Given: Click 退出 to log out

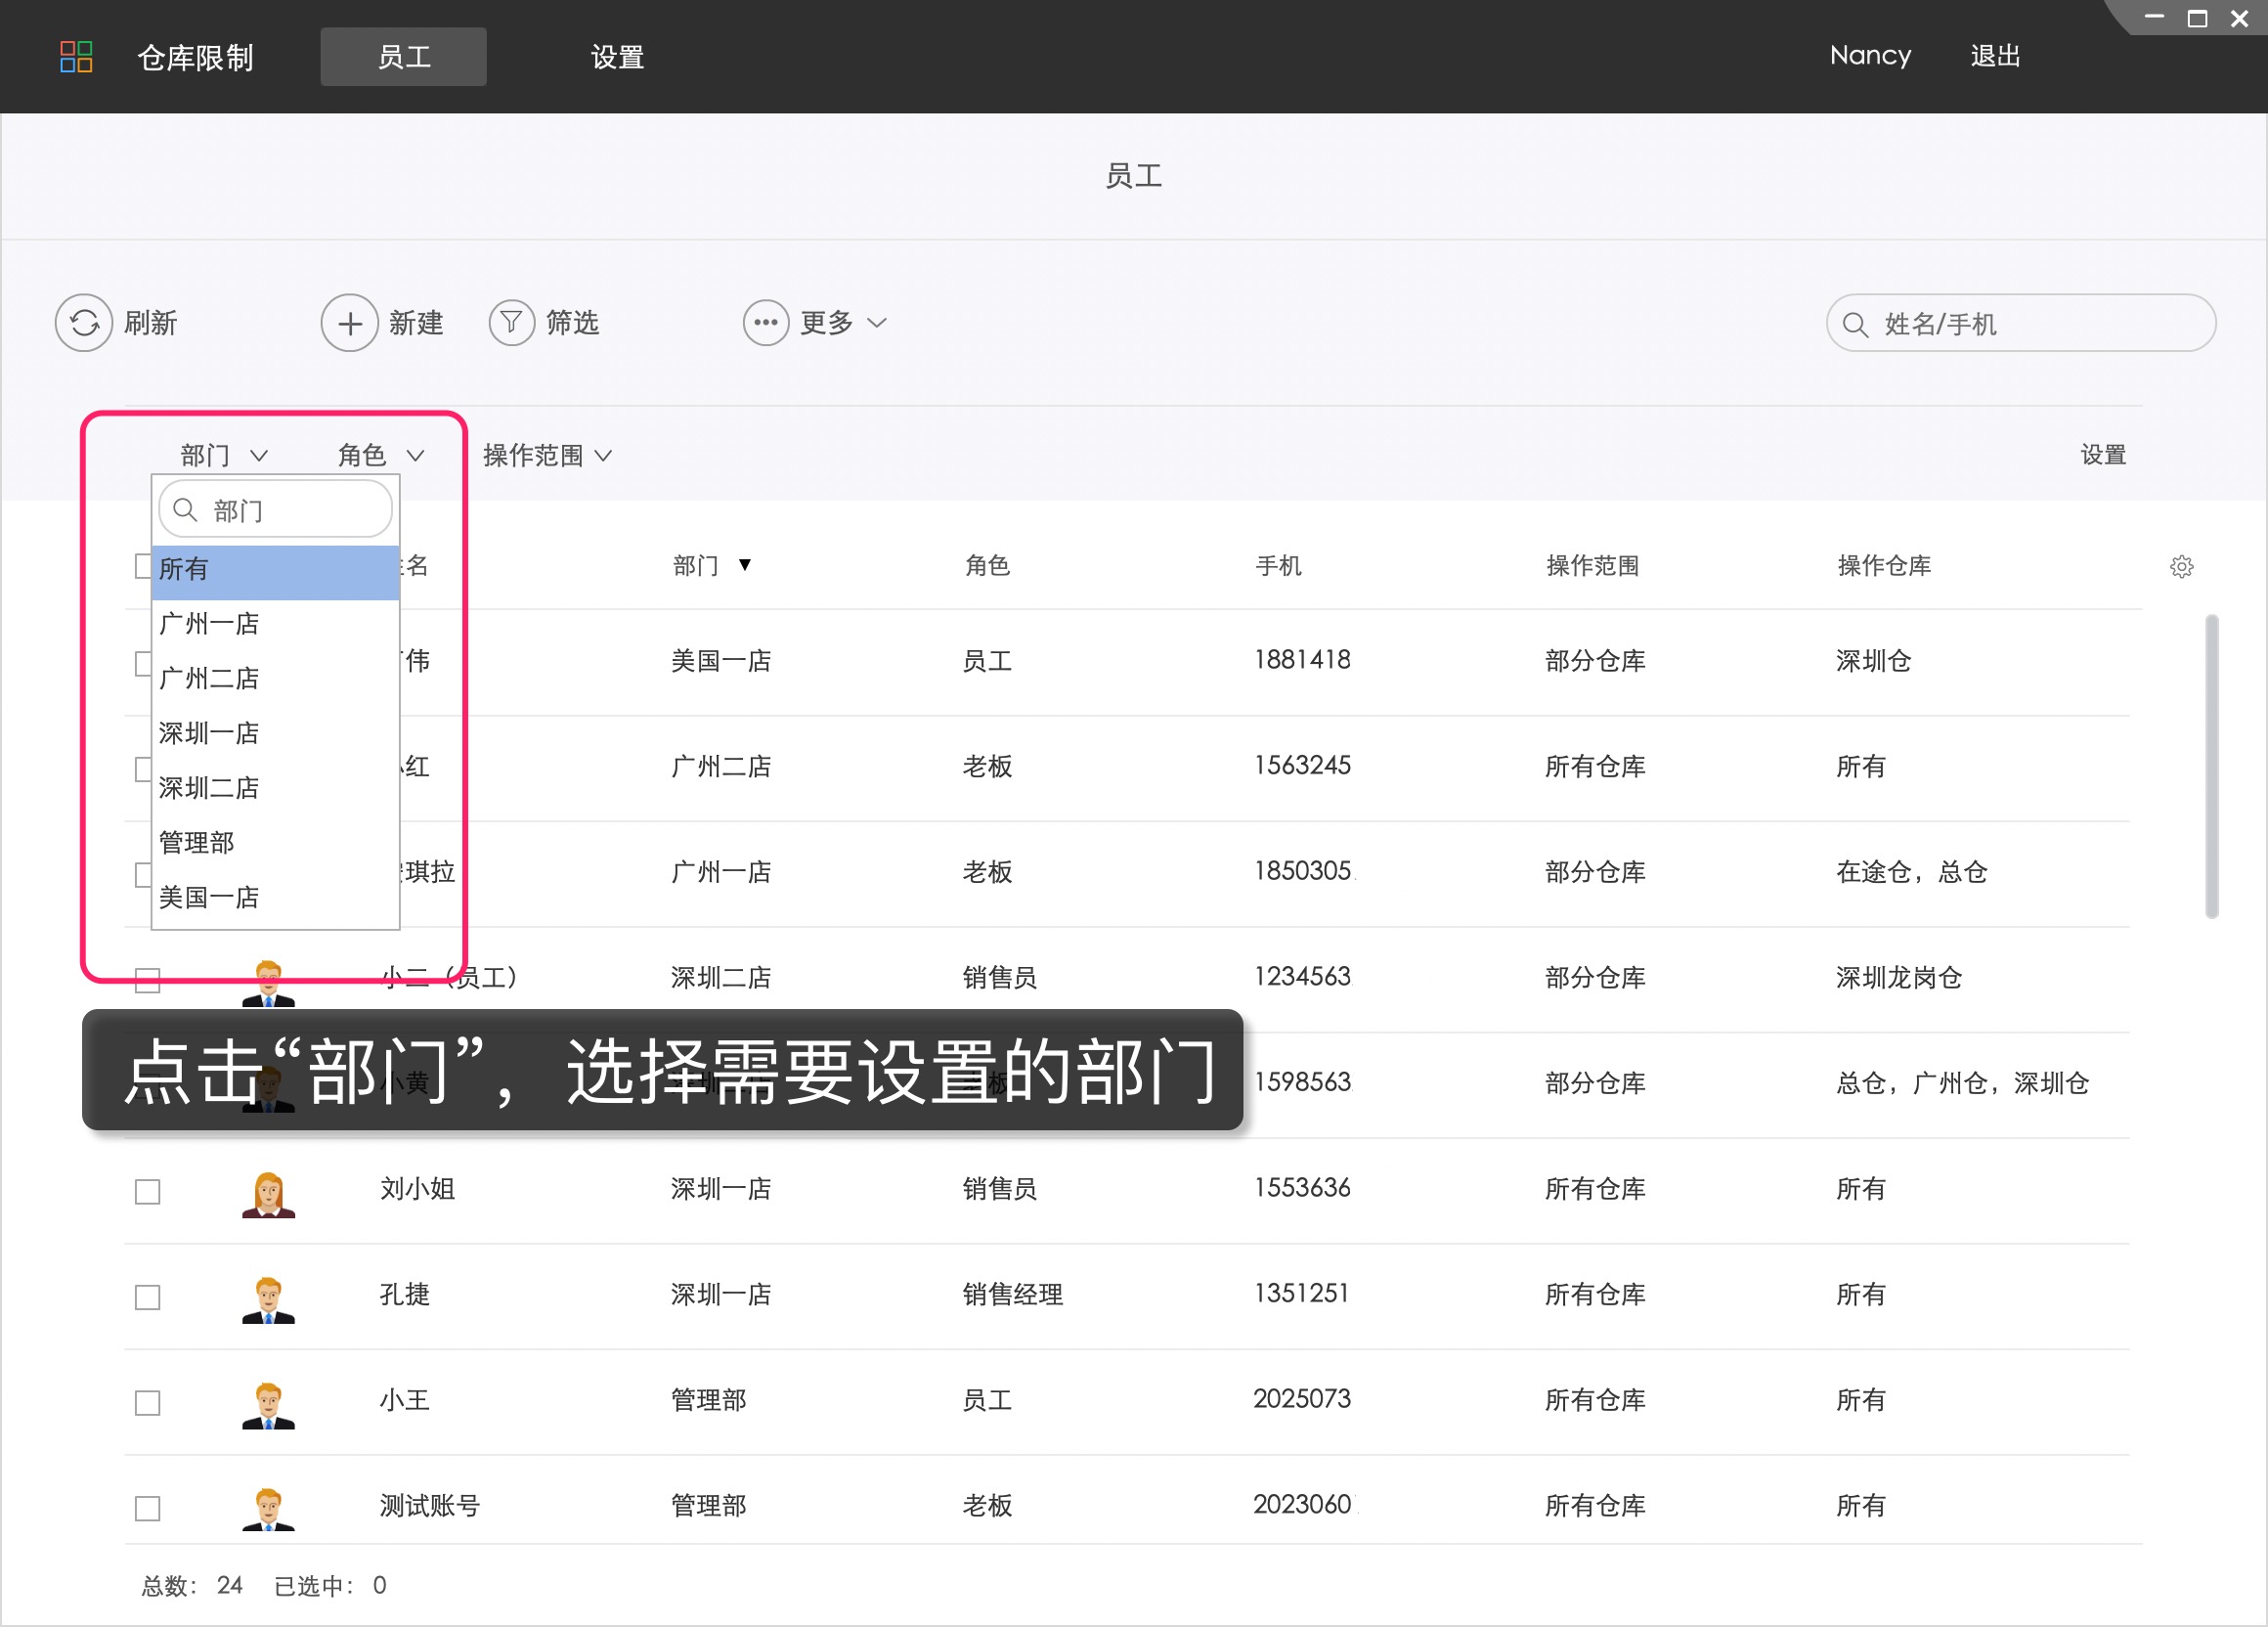Looking at the screenshot, I should tap(1995, 56).
